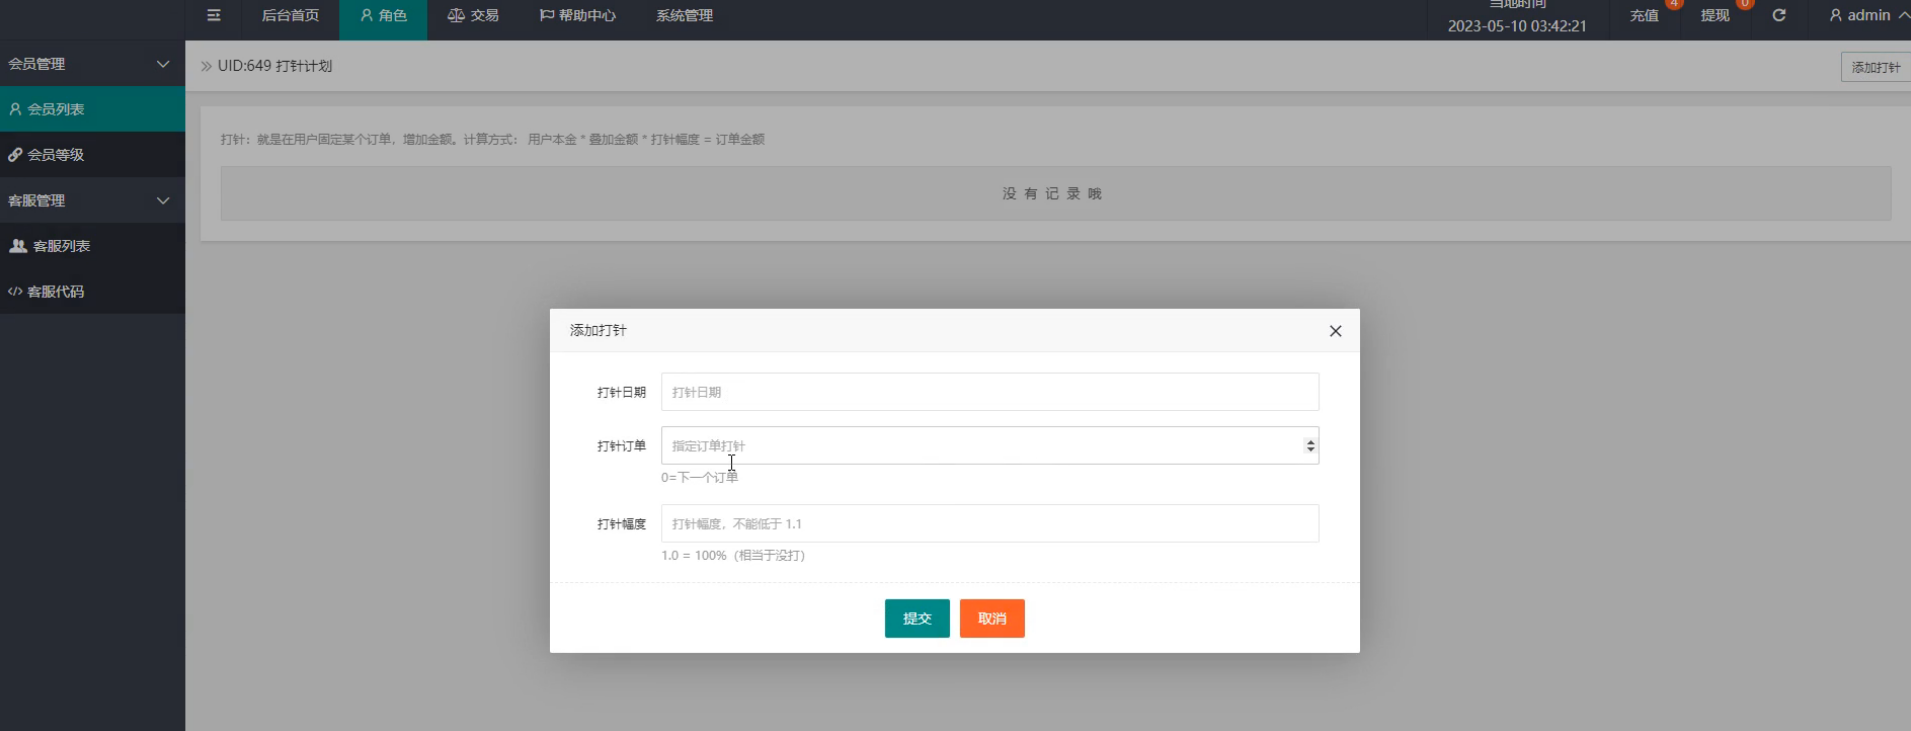
Task: Open 客服代码 in the sidebar
Action: (56, 292)
